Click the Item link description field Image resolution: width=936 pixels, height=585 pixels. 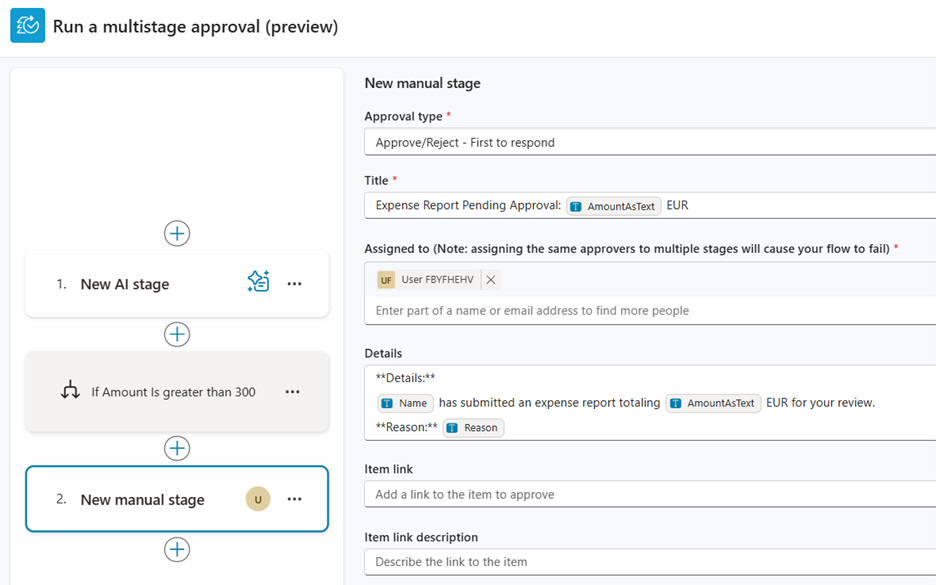pyautogui.click(x=650, y=562)
